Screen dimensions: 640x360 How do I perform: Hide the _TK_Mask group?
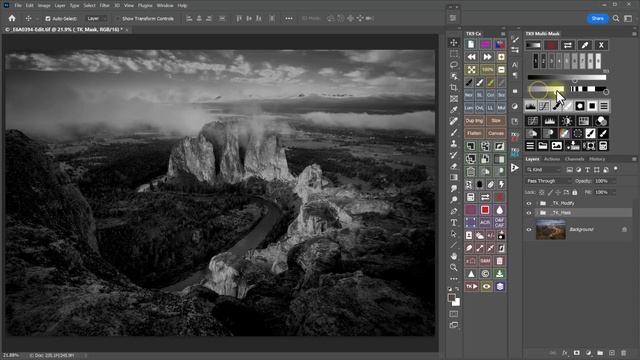tap(529, 213)
